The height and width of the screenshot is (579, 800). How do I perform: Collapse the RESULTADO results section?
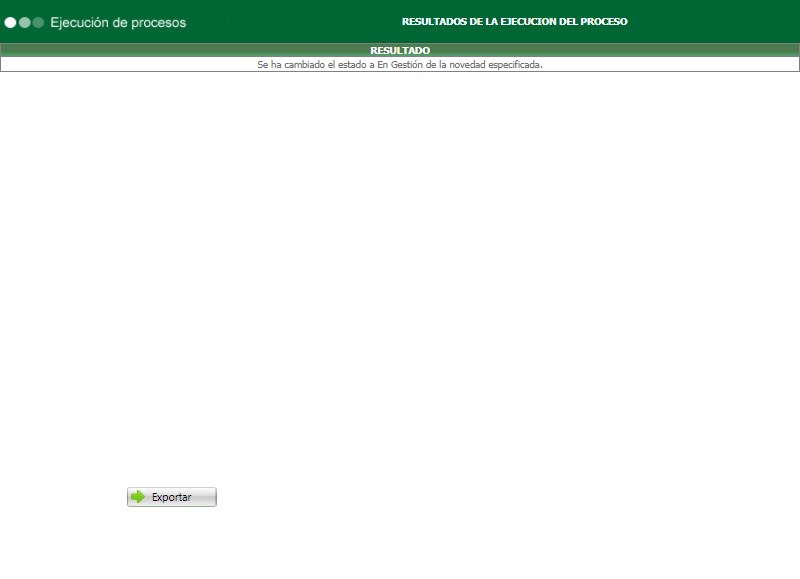click(x=400, y=47)
